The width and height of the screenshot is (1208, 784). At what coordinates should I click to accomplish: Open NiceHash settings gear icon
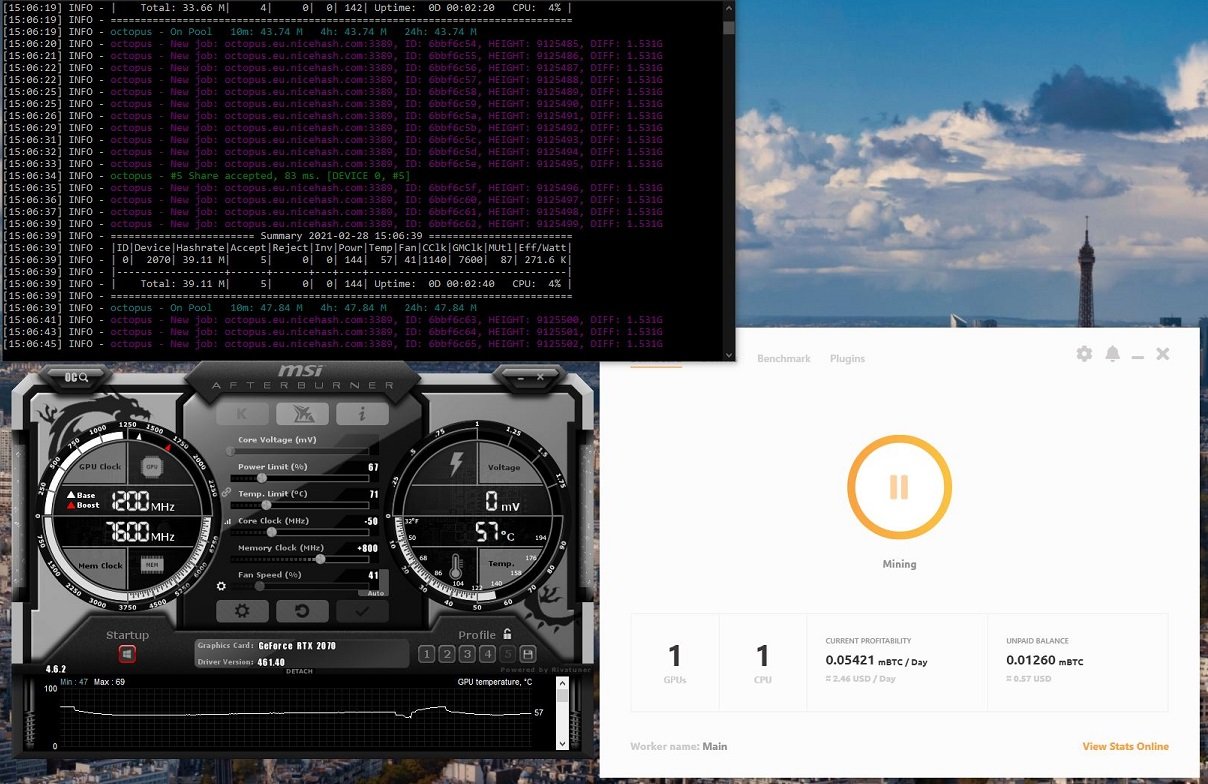point(1084,354)
